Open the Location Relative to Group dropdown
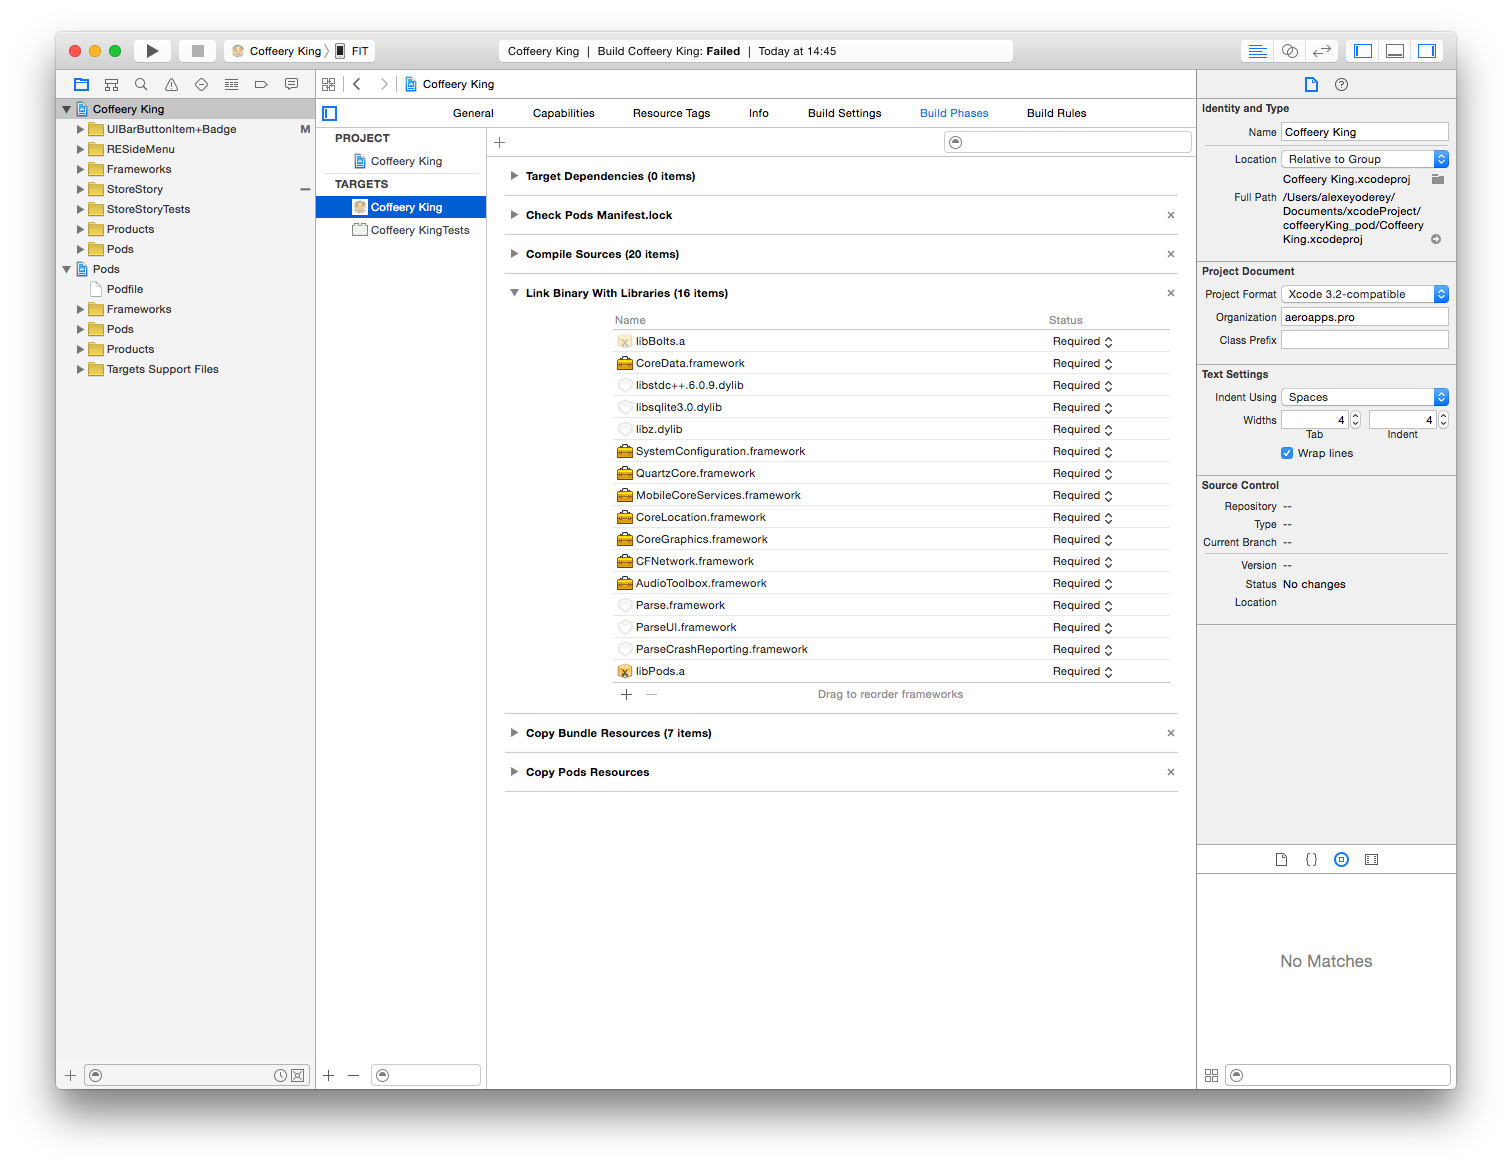The height and width of the screenshot is (1169, 1512). click(1365, 160)
